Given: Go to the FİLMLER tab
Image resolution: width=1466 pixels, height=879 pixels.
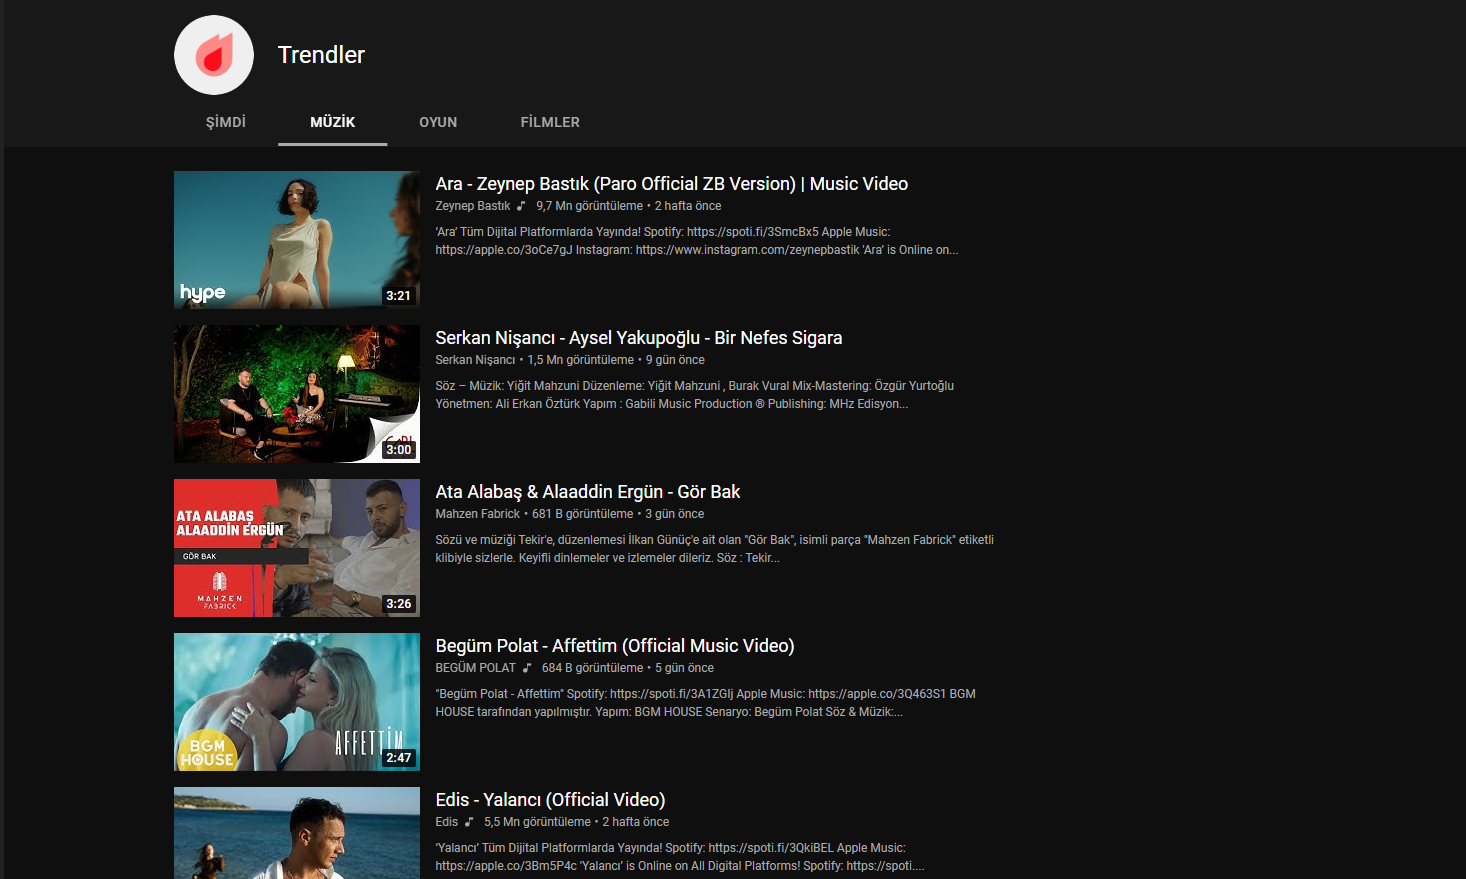Looking at the screenshot, I should pos(550,122).
